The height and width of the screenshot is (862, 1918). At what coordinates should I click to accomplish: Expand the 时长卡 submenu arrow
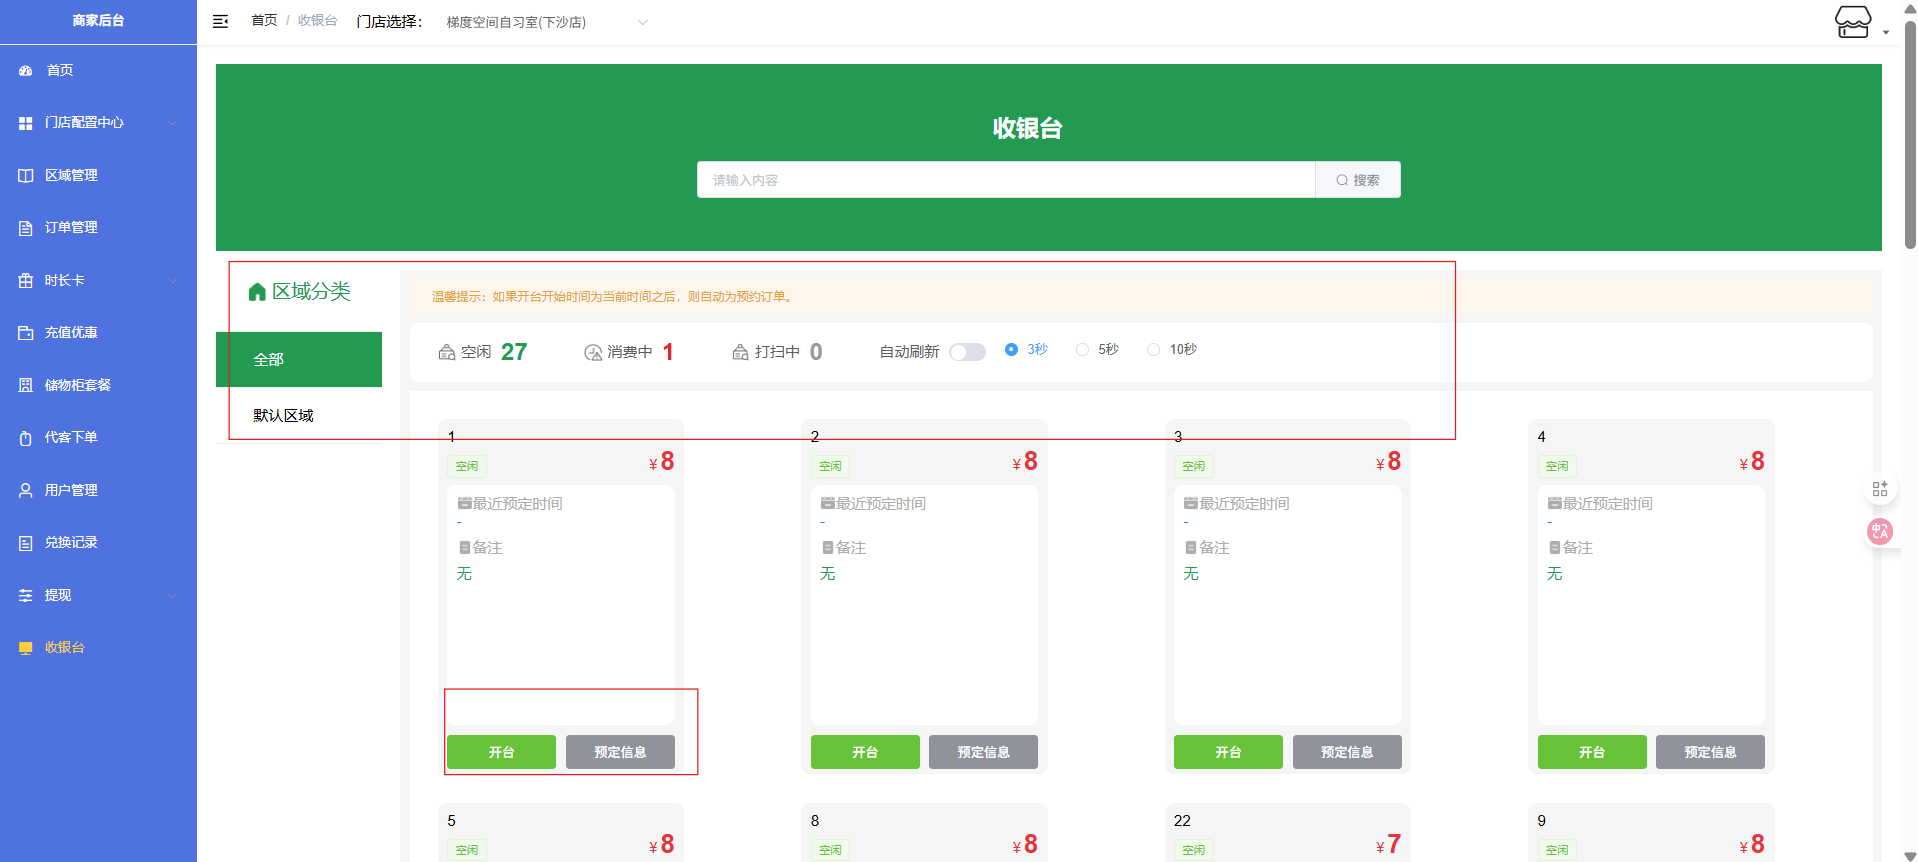tap(173, 281)
